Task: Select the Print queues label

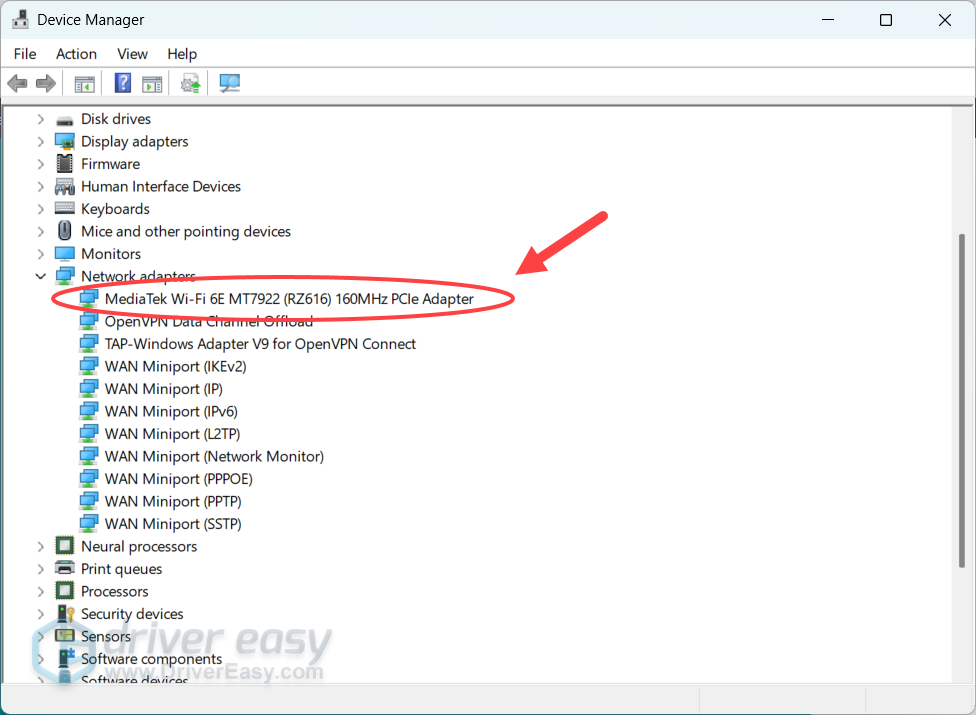Action: (121, 568)
